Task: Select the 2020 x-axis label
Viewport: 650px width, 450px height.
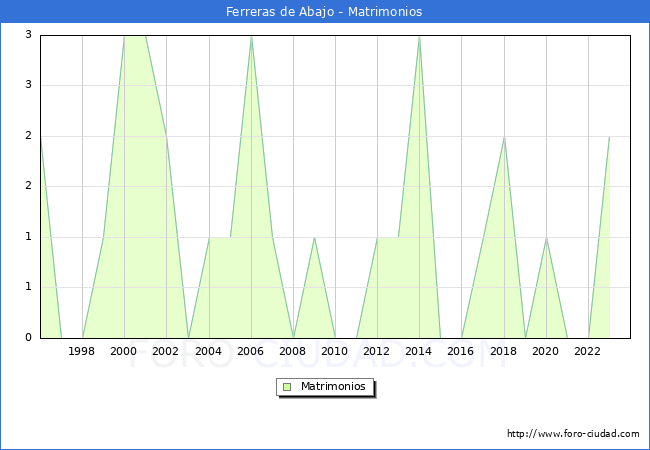Action: [x=545, y=351]
